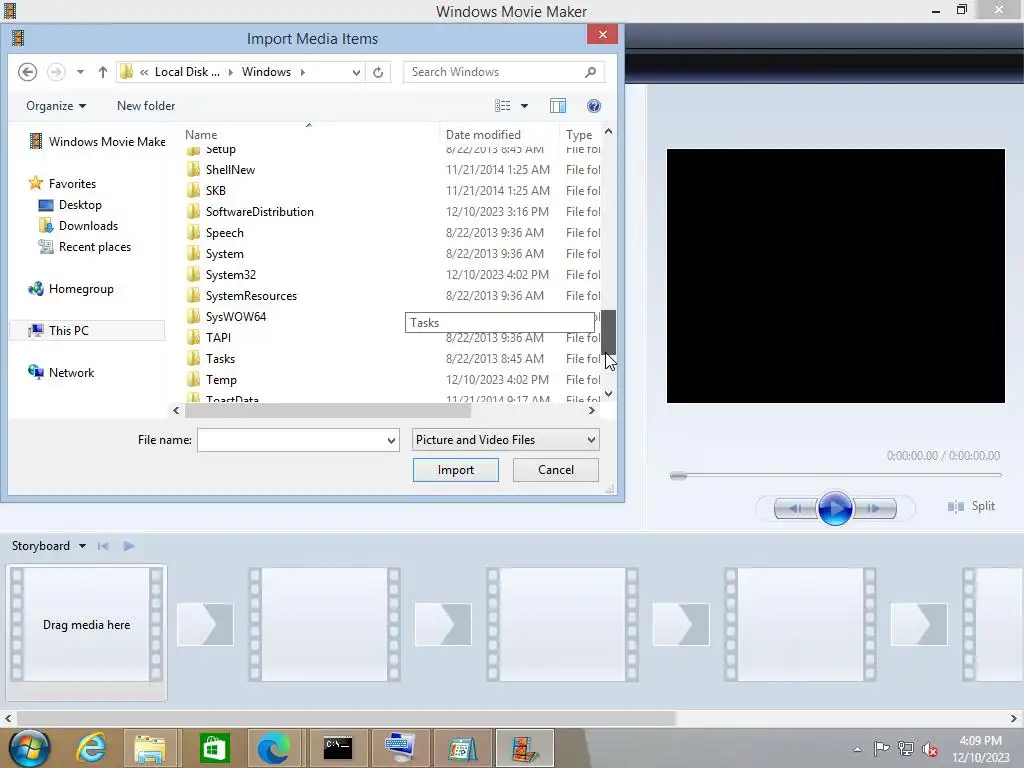This screenshot has height=768, width=1024.
Task: Sort files by Type column
Action: pyautogui.click(x=580, y=135)
